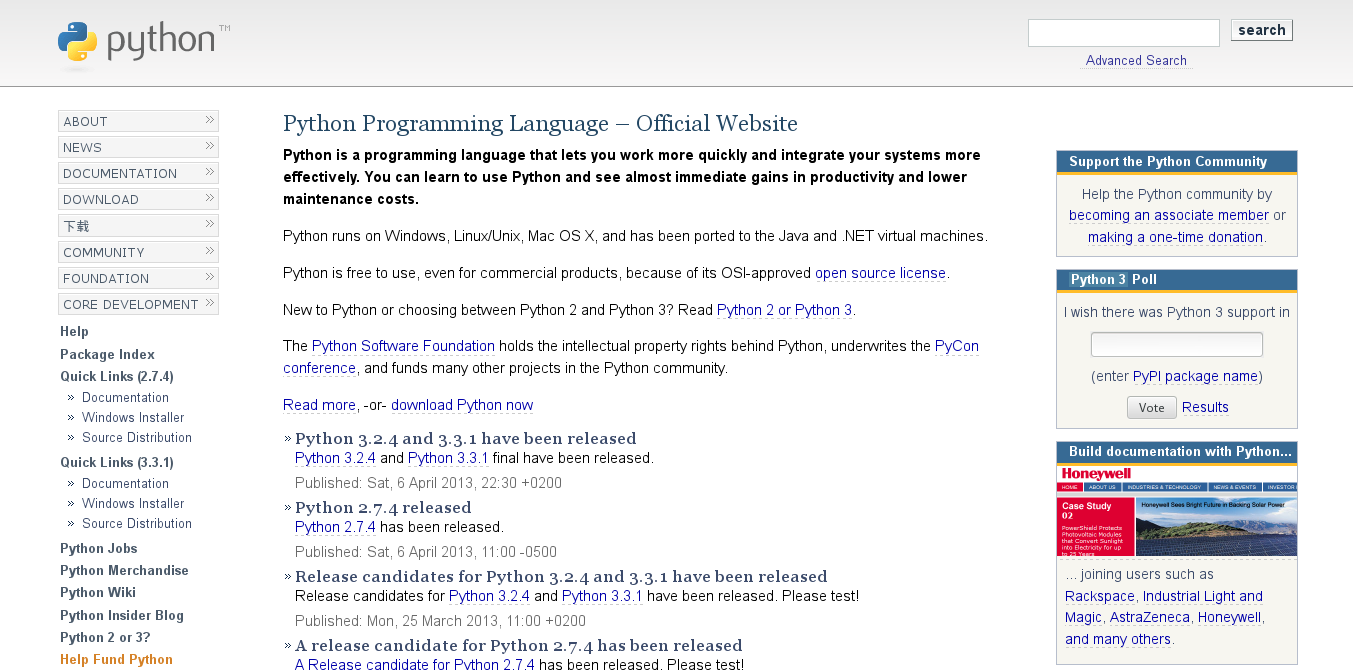Open the Honeywell case study thumbnail

[x=1176, y=510]
